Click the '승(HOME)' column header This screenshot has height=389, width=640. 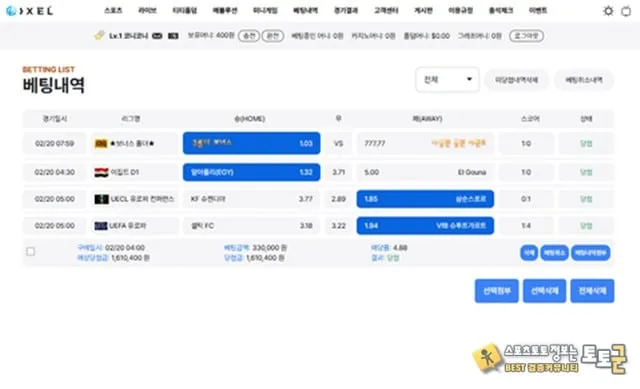pos(249,119)
